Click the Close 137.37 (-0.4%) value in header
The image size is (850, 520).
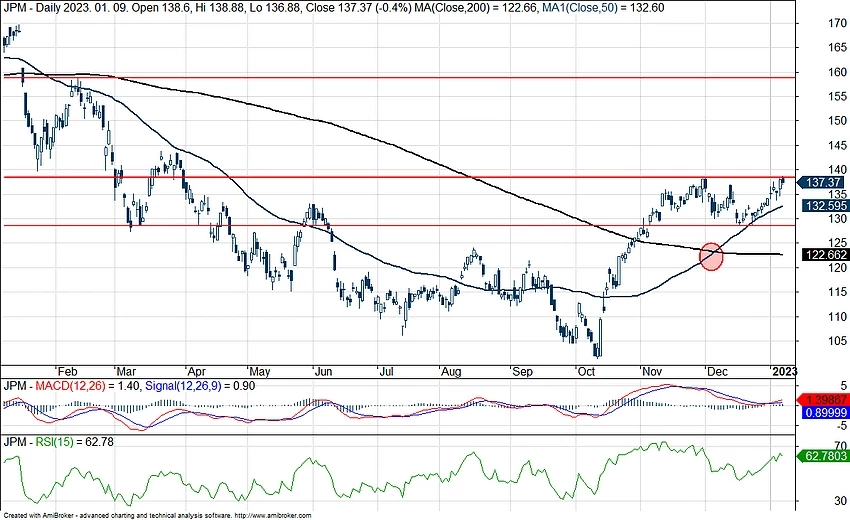(359, 8)
